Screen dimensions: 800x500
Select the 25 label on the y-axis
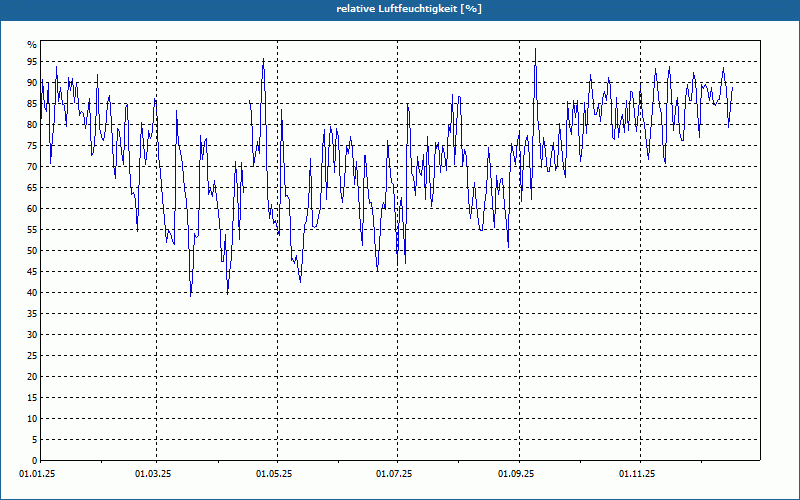32,356
